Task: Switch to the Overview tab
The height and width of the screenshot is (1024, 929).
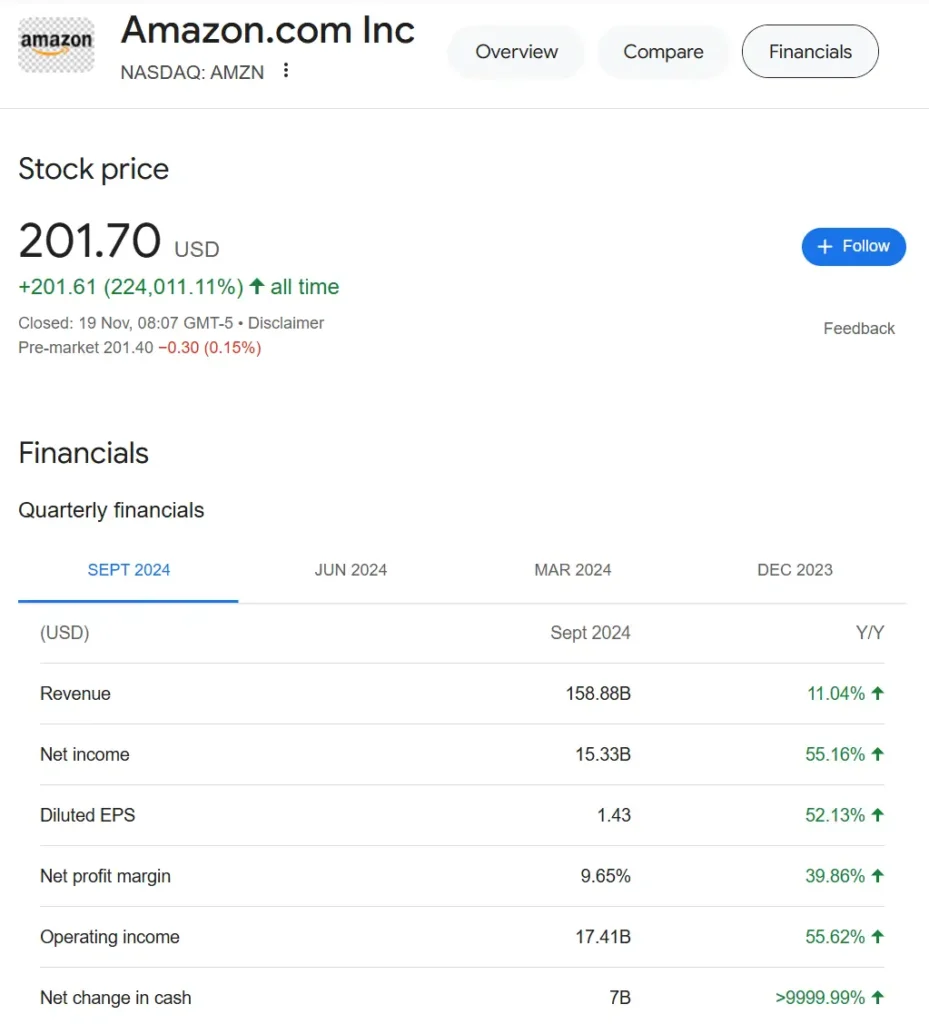Action: click(516, 52)
